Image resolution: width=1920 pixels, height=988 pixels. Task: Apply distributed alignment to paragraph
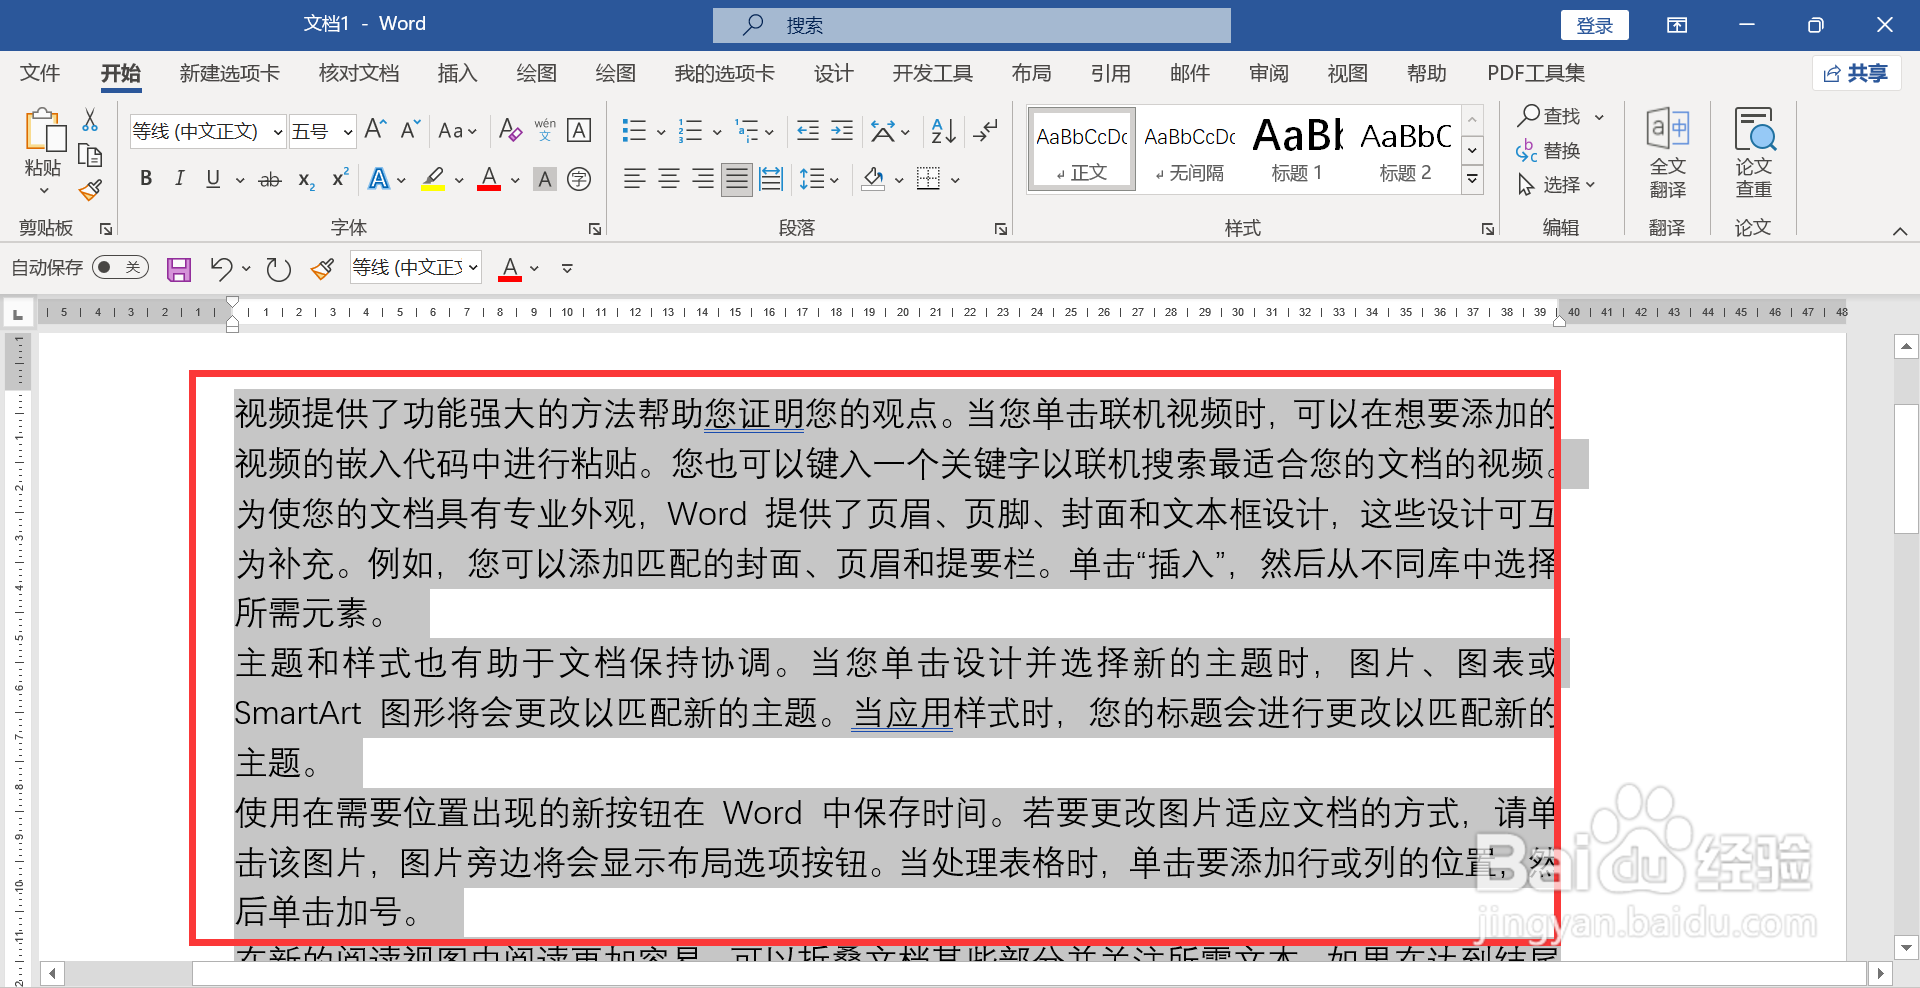point(771,180)
